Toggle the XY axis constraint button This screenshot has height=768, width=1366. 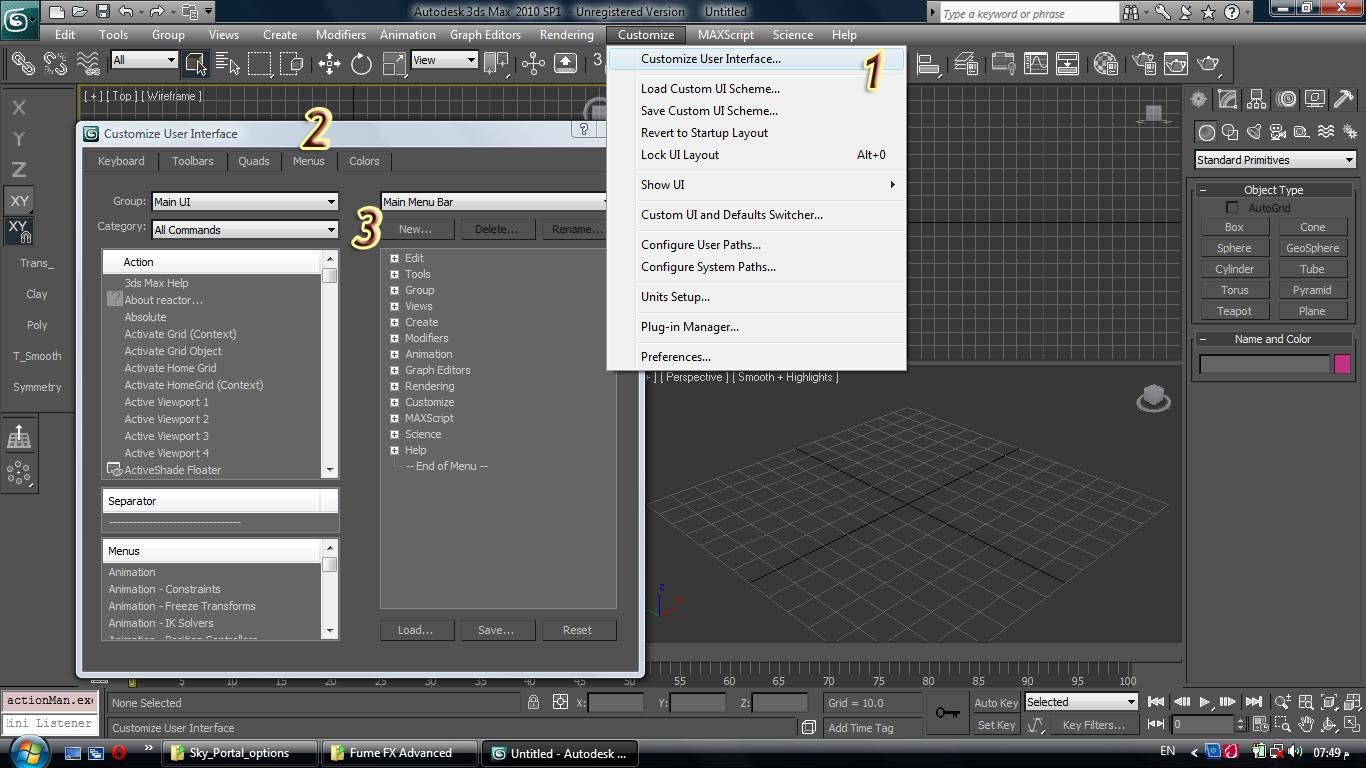click(x=19, y=200)
